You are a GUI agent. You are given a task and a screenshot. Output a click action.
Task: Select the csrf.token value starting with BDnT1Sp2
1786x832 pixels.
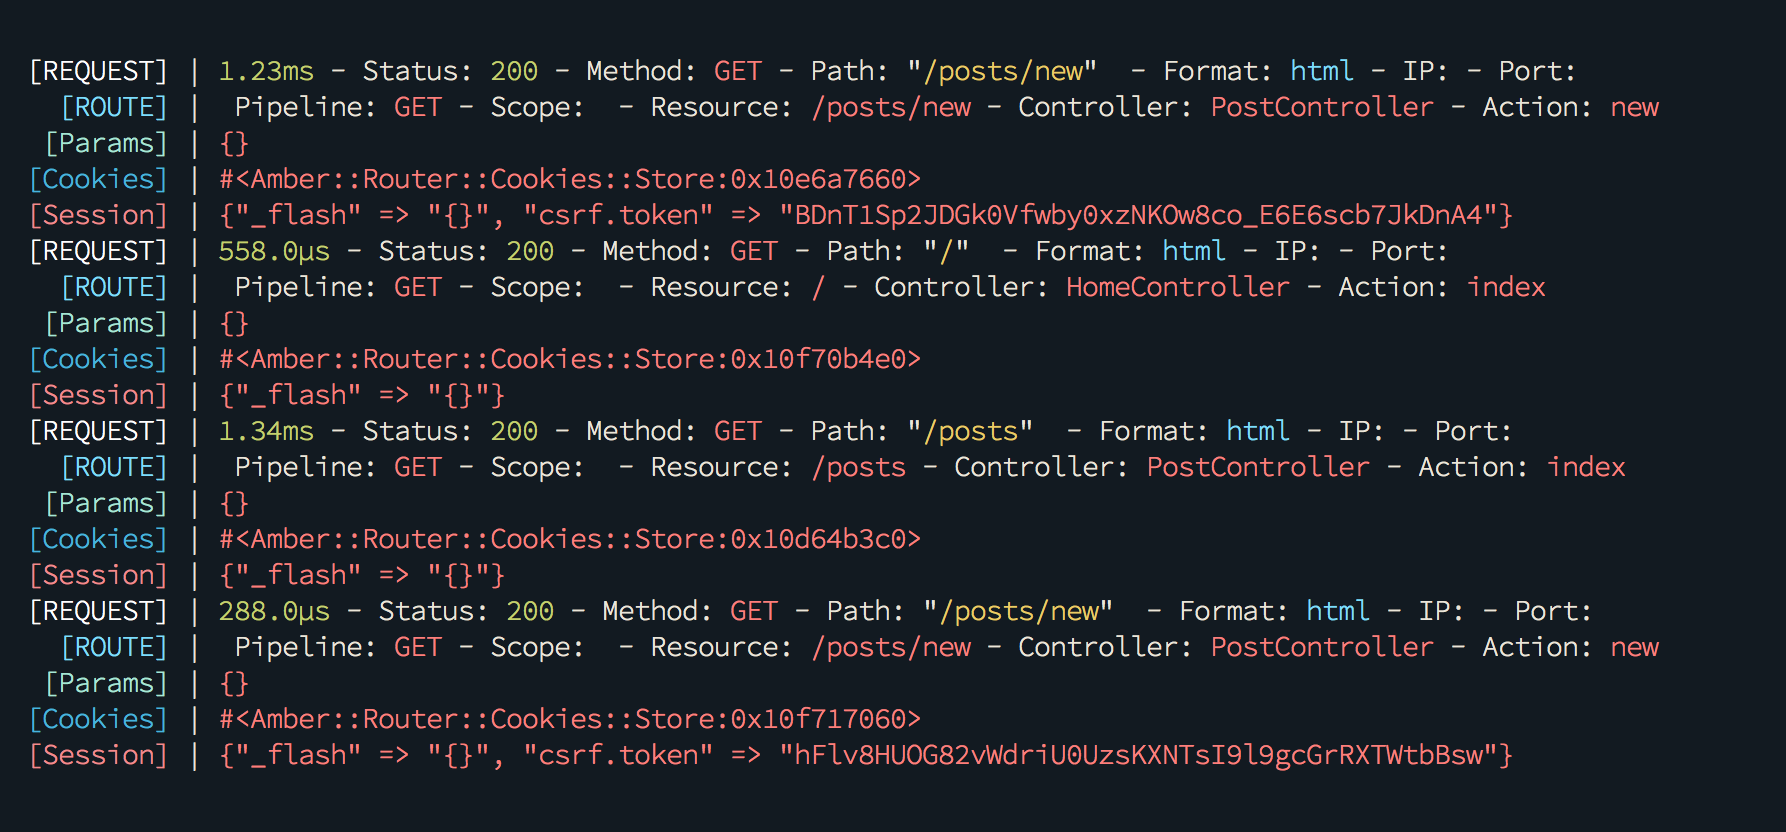click(x=1138, y=216)
